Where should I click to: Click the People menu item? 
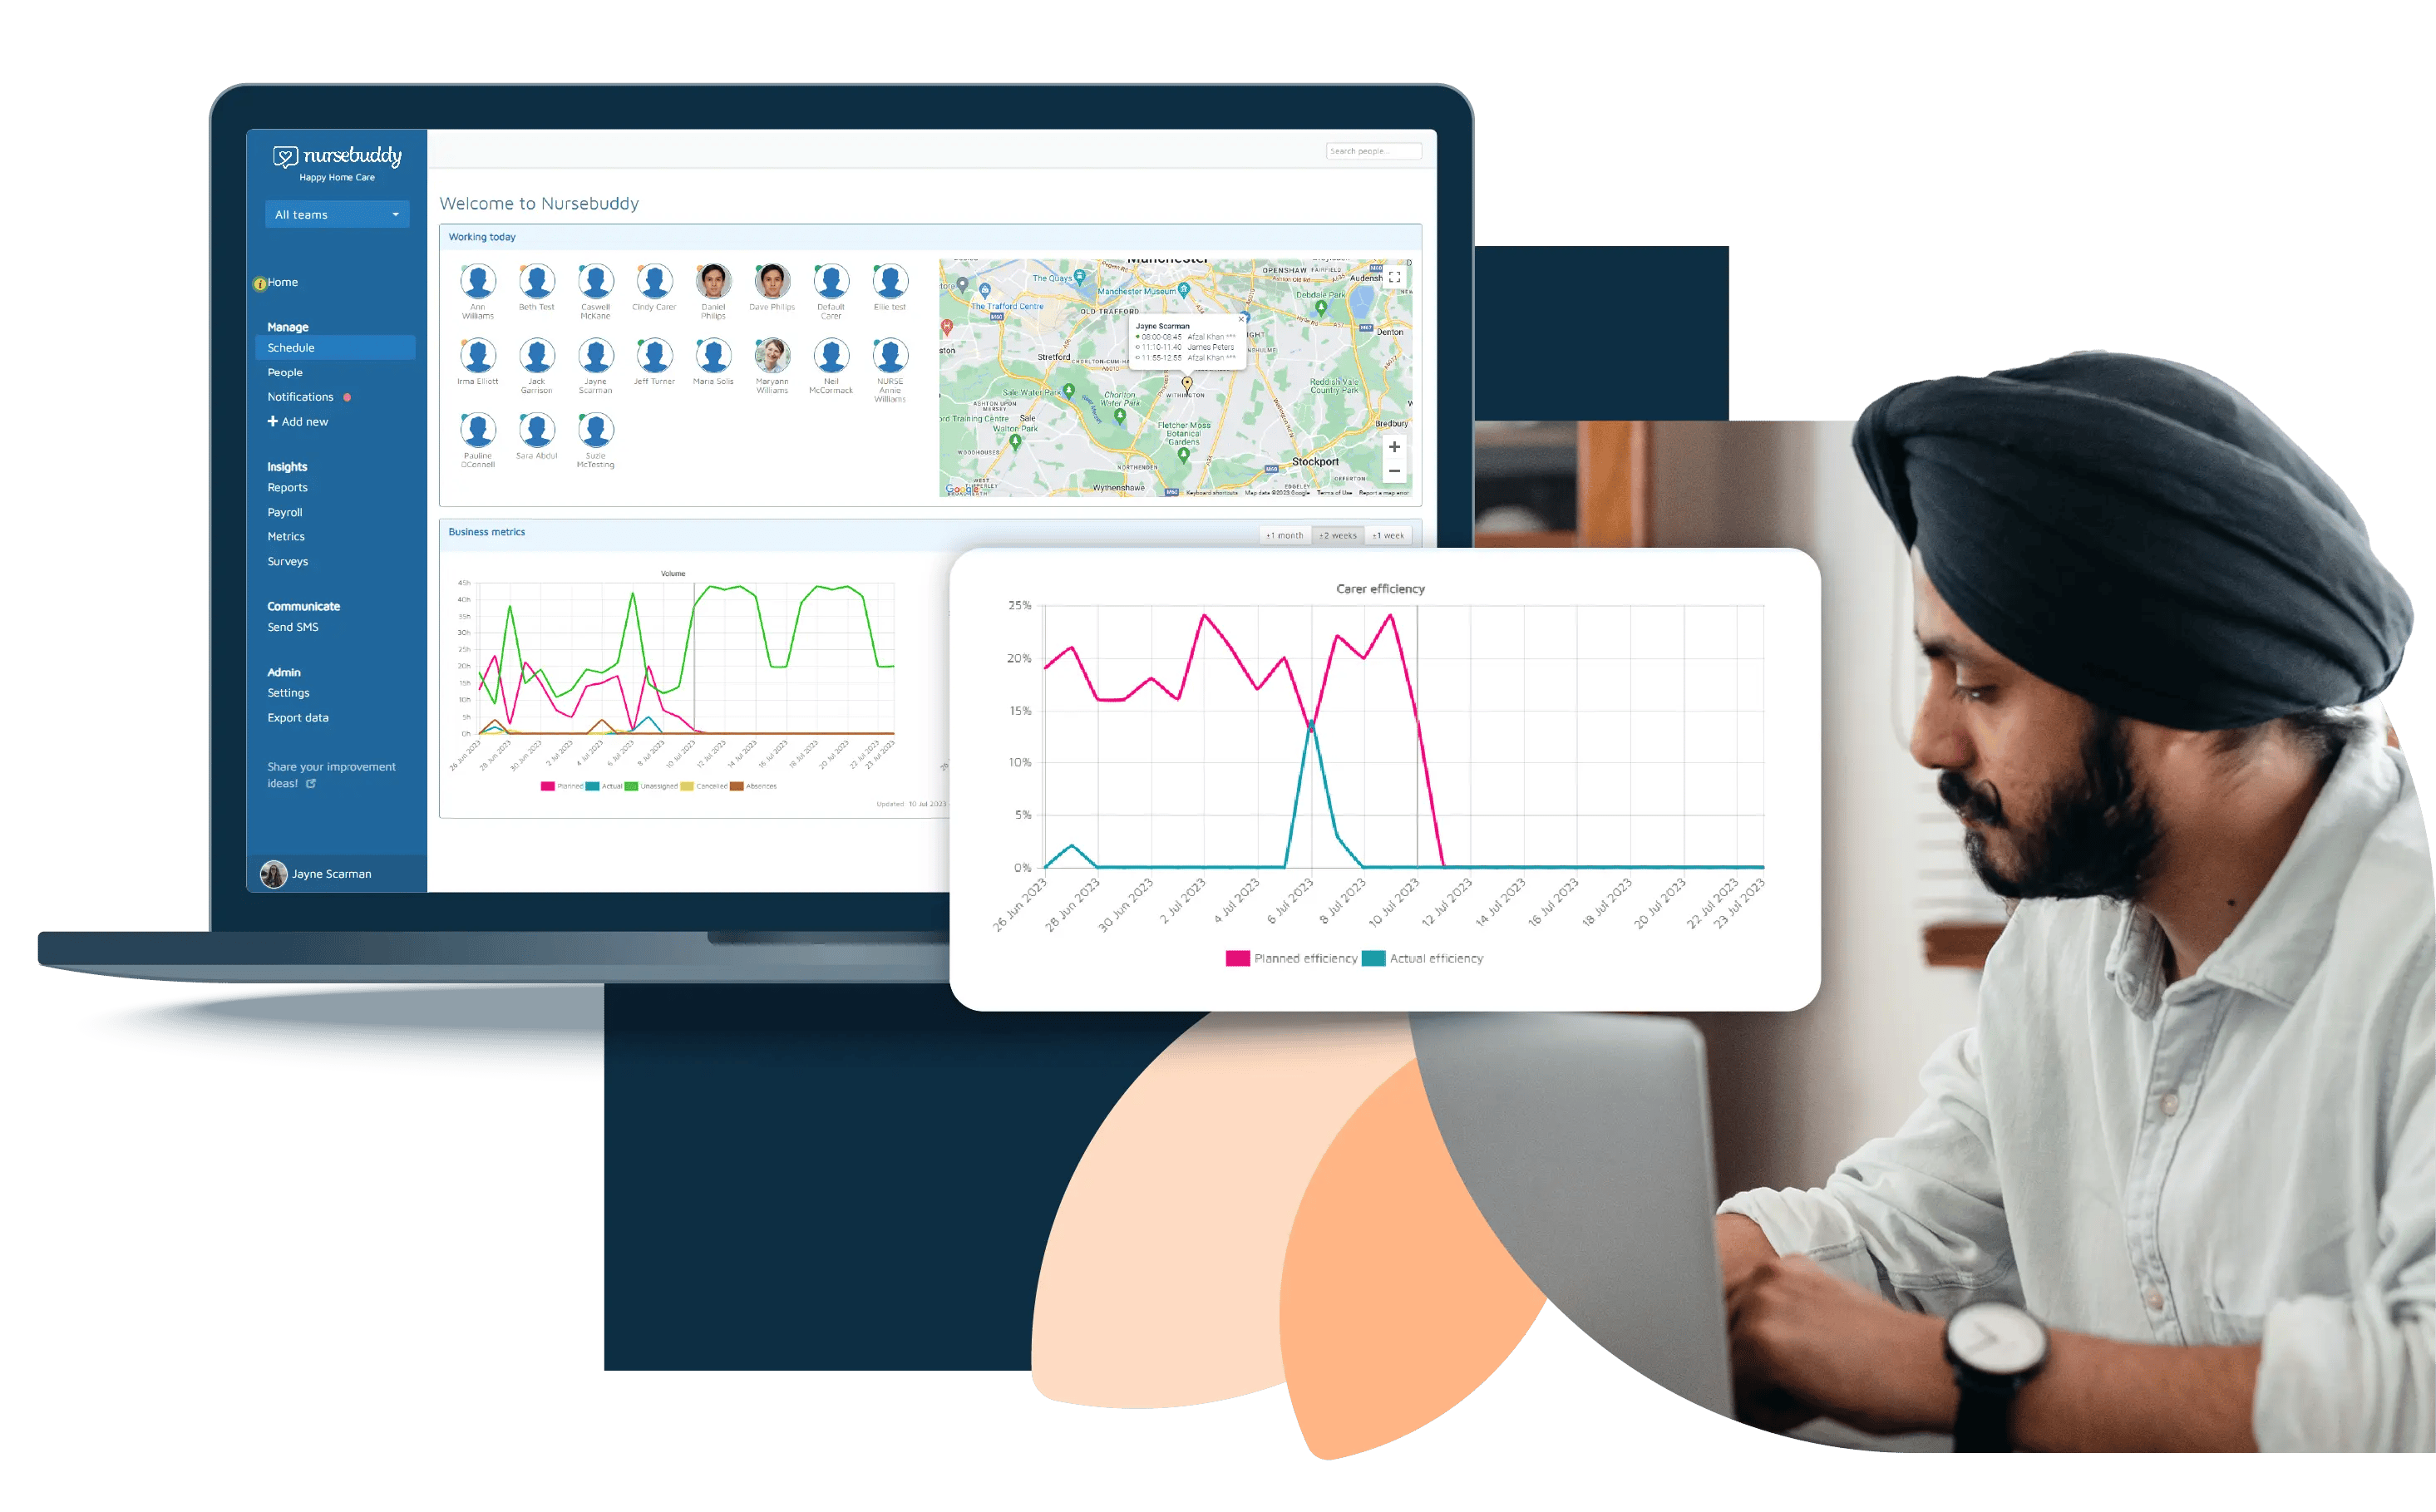[286, 371]
